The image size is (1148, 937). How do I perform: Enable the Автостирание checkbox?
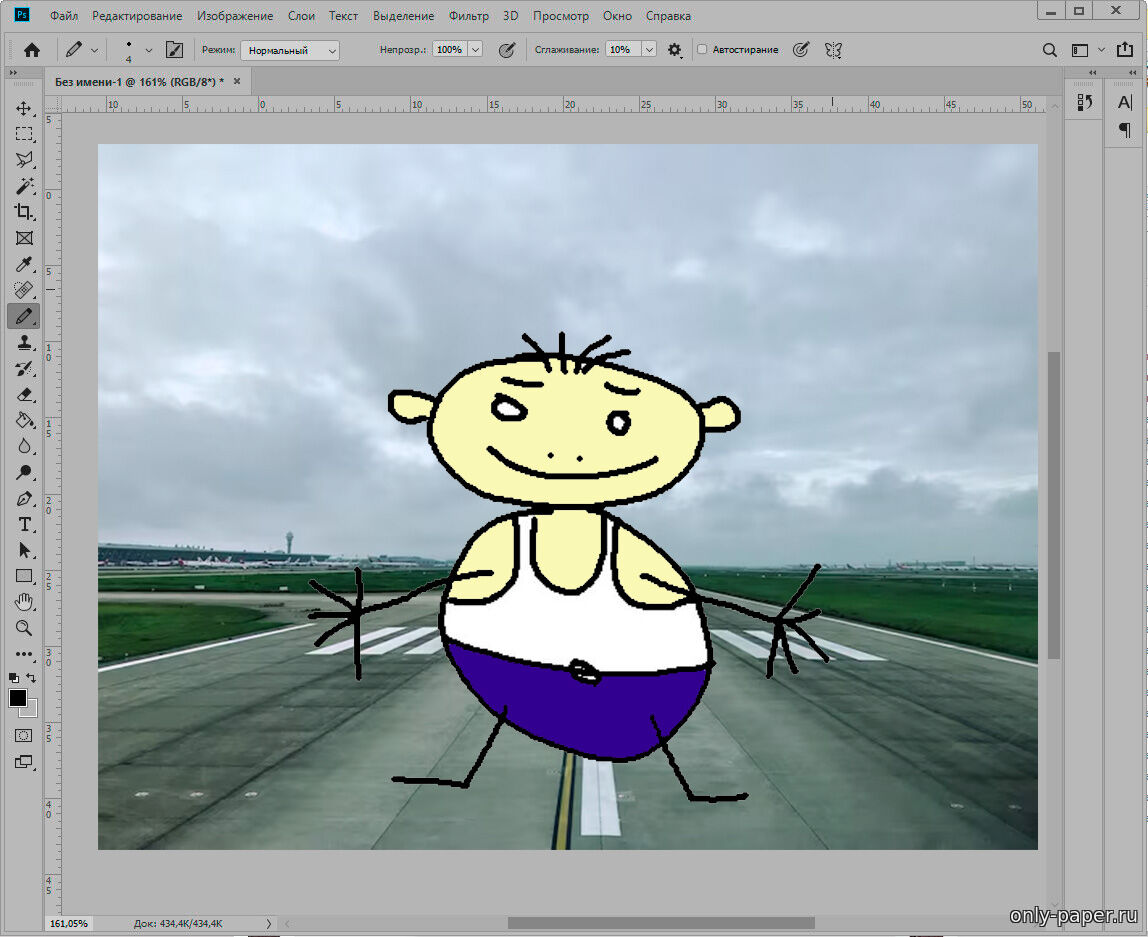pos(702,50)
